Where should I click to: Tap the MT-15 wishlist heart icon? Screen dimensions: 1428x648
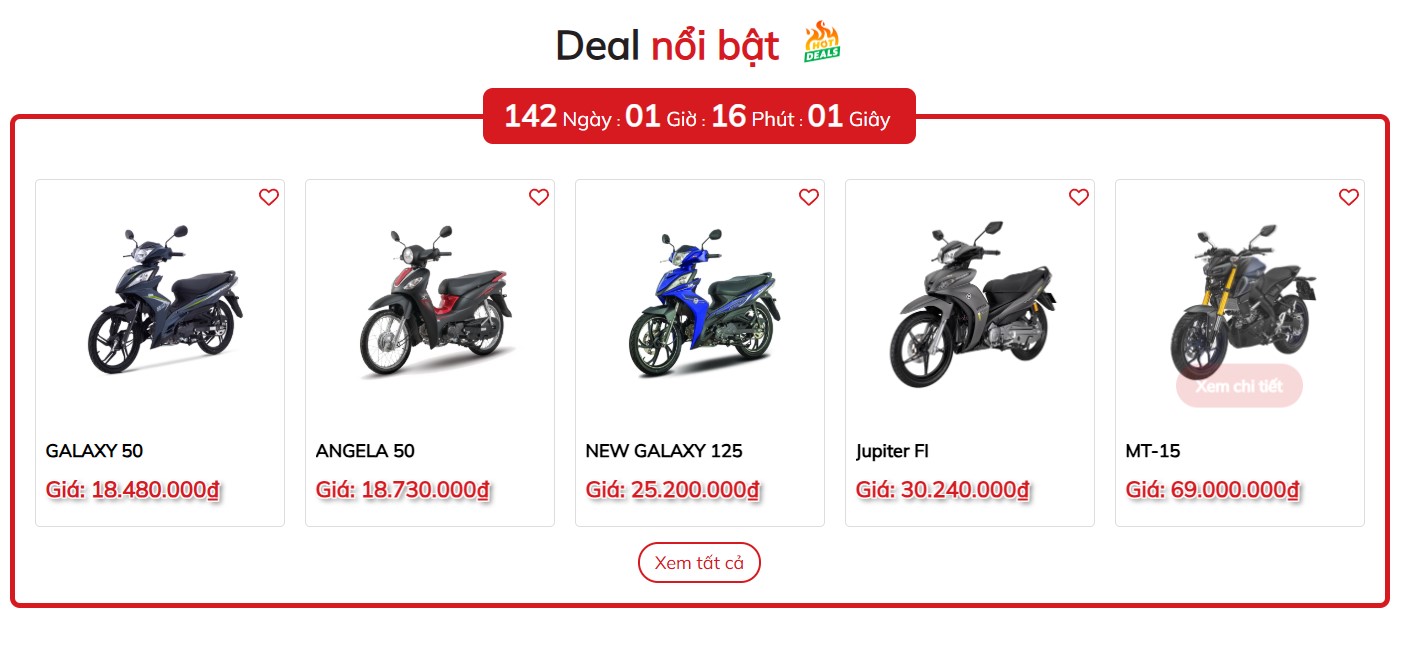(1349, 197)
